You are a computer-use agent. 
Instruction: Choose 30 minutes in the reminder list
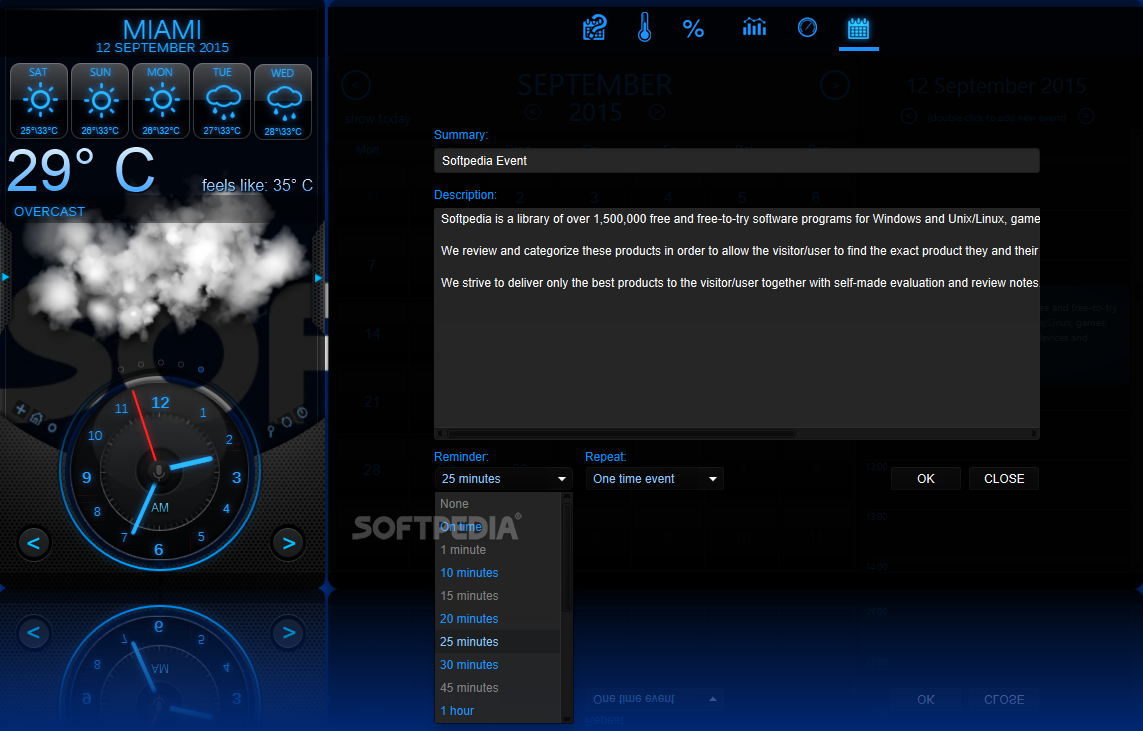(x=498, y=665)
